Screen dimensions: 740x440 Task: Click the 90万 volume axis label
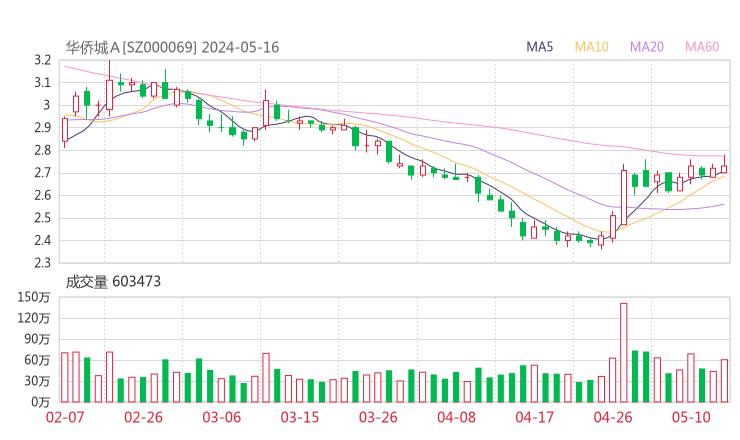(37, 339)
